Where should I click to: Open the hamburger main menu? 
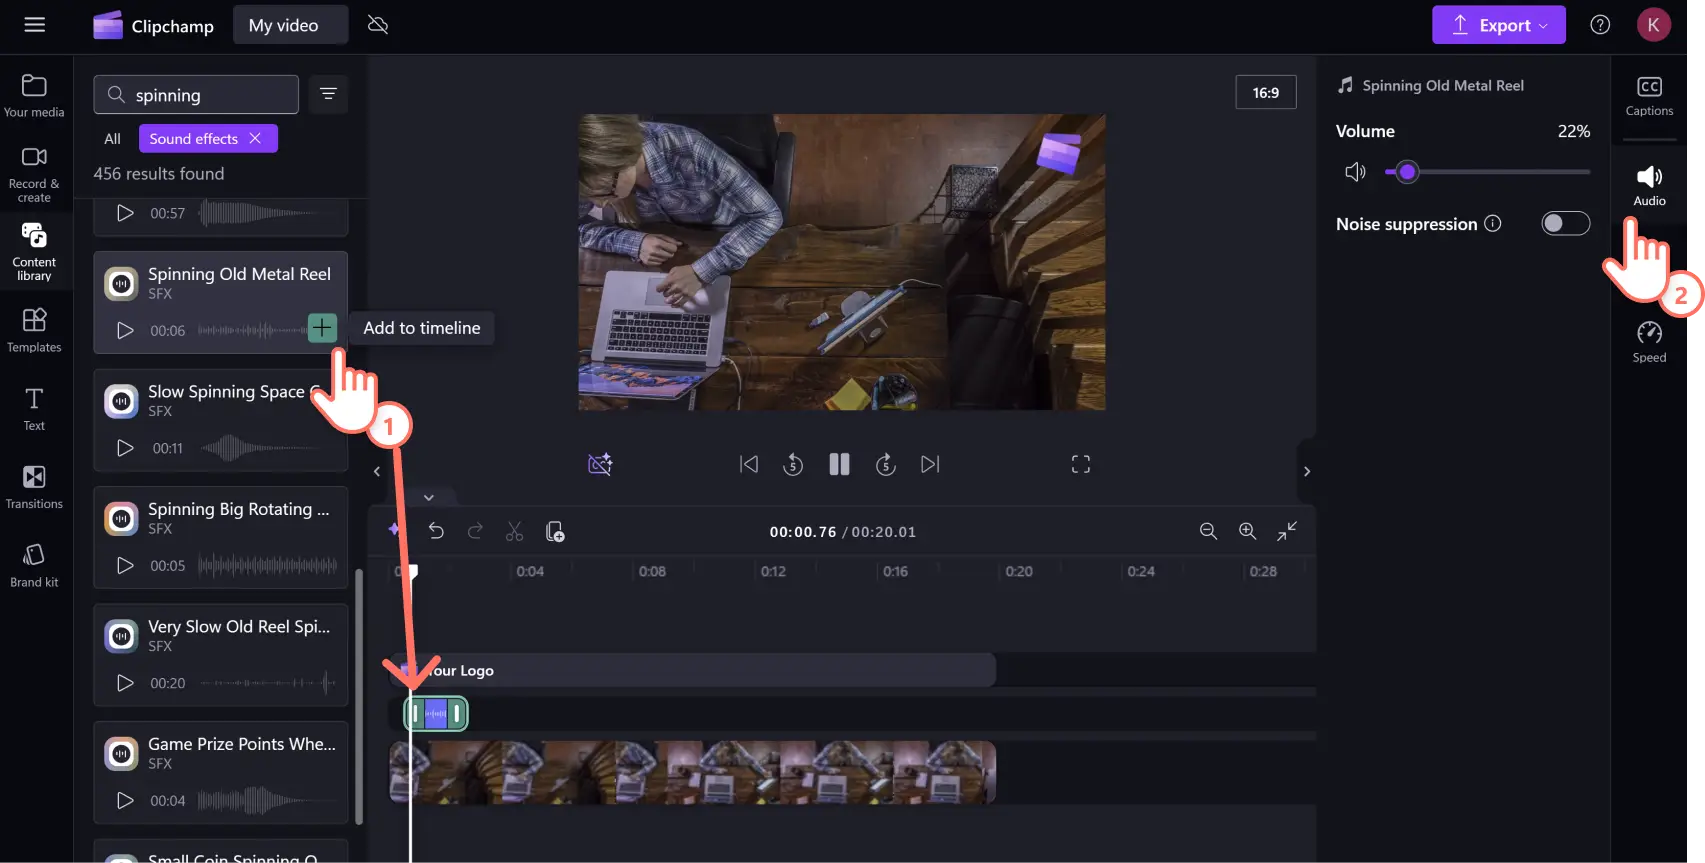35,25
